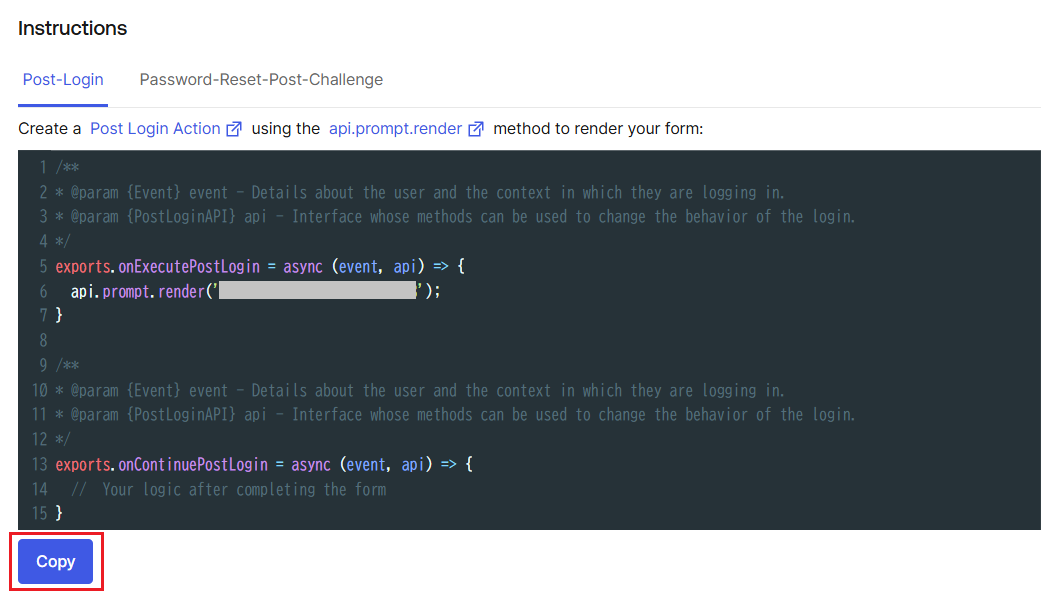
Task: Click the api.prompt.render call text on line 6
Action: point(137,291)
